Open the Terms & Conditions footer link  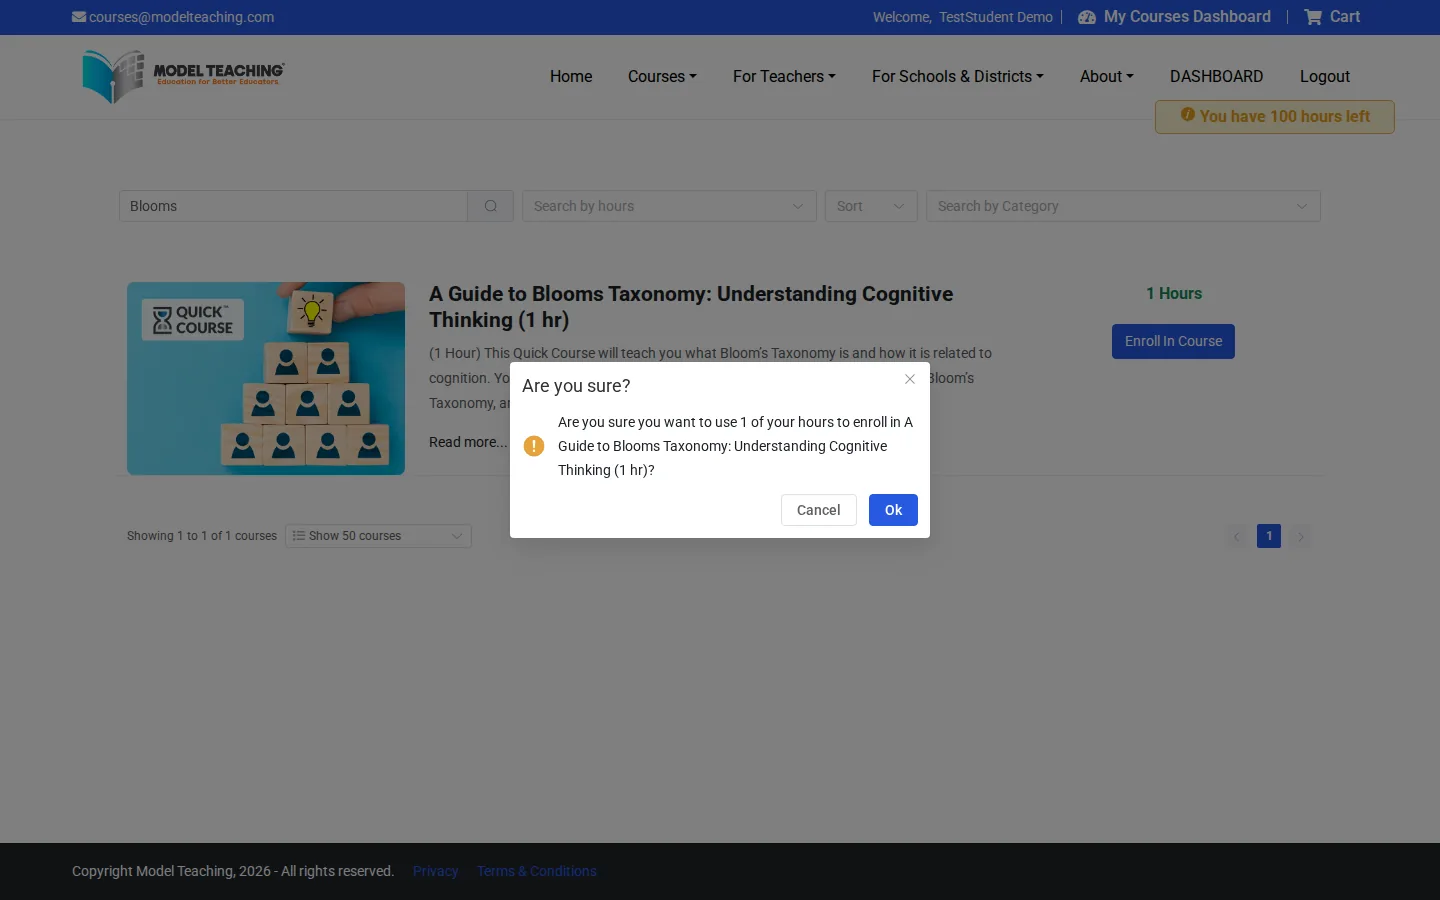click(x=537, y=871)
